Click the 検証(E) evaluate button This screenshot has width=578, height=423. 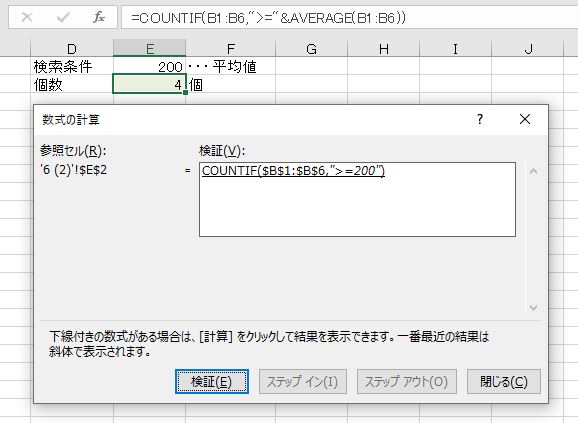point(212,382)
